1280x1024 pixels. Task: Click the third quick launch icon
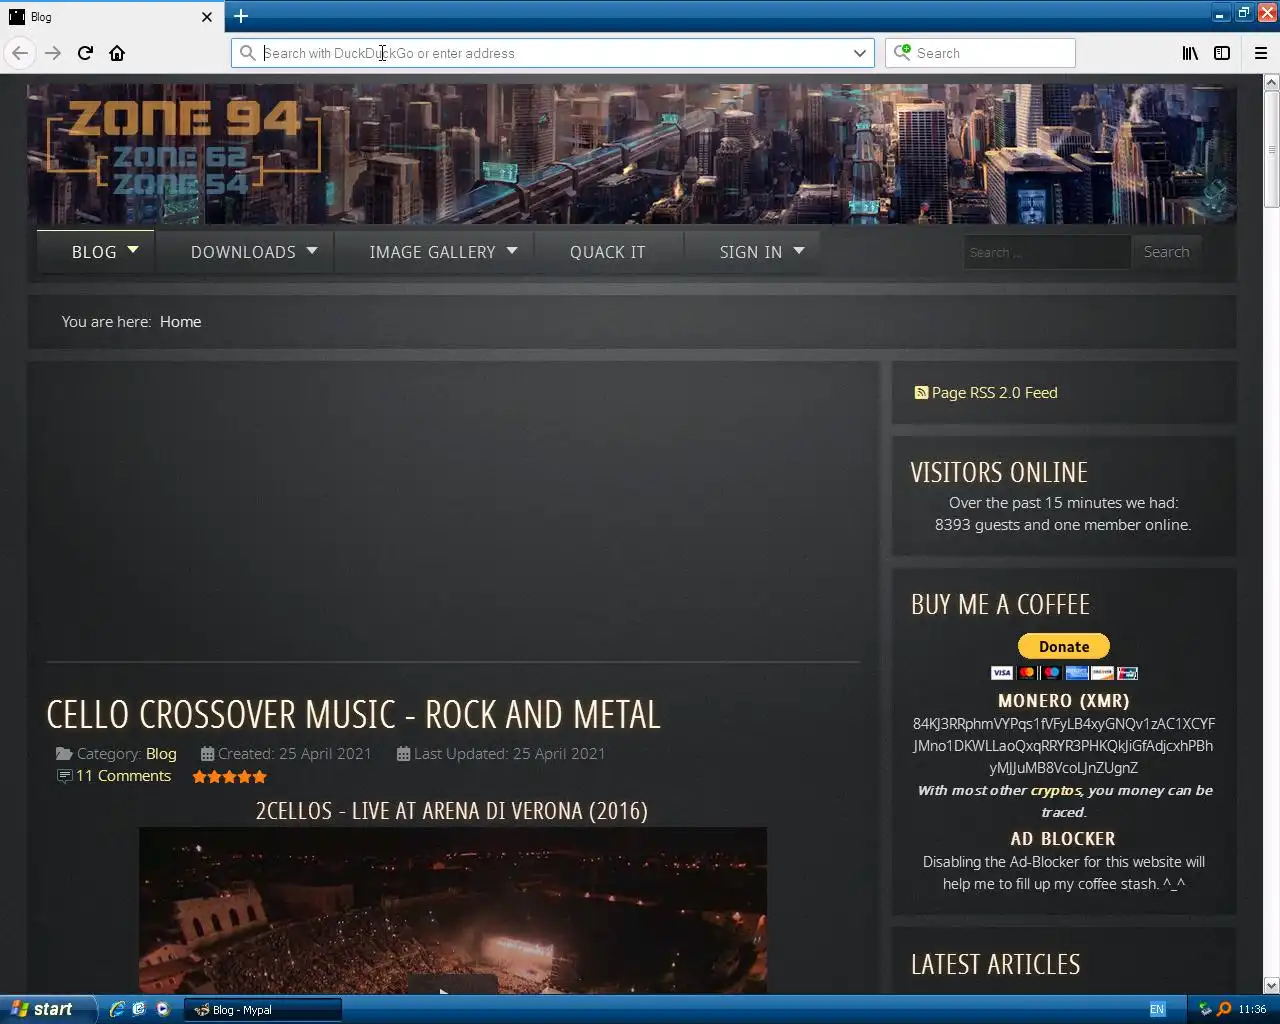162,1009
